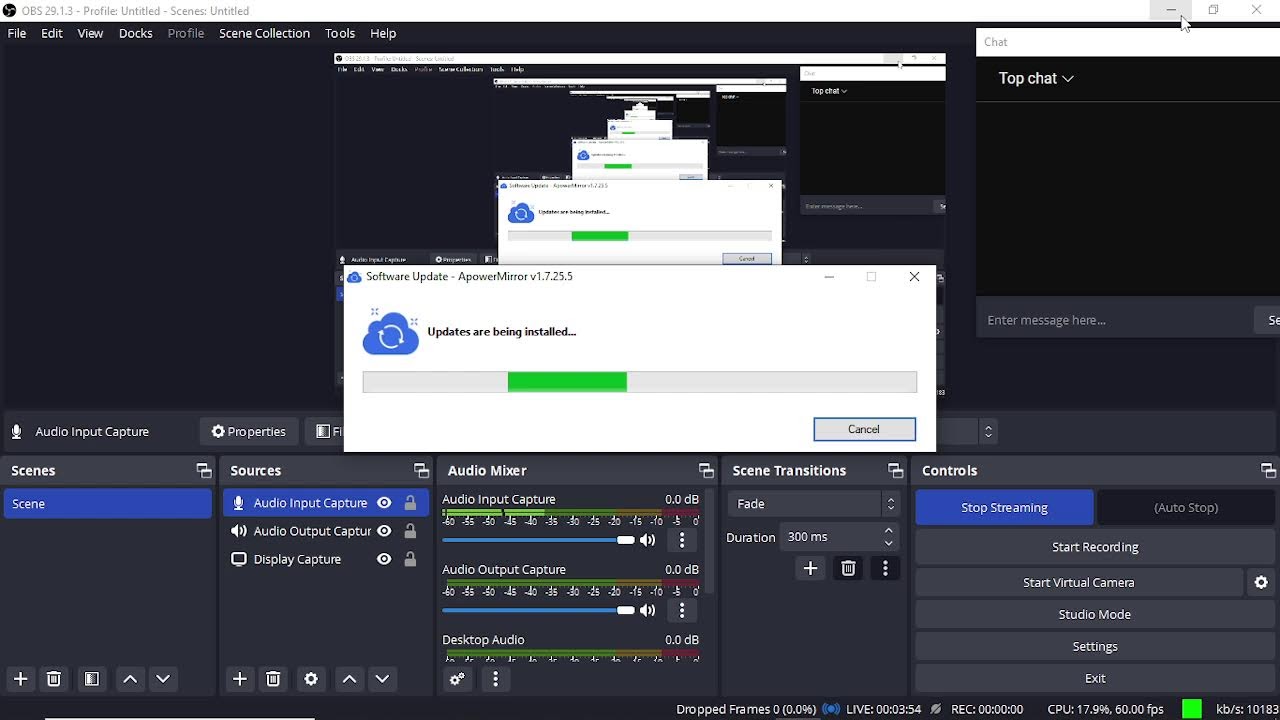Mute Audio Output Capture speaker icon

648,610
